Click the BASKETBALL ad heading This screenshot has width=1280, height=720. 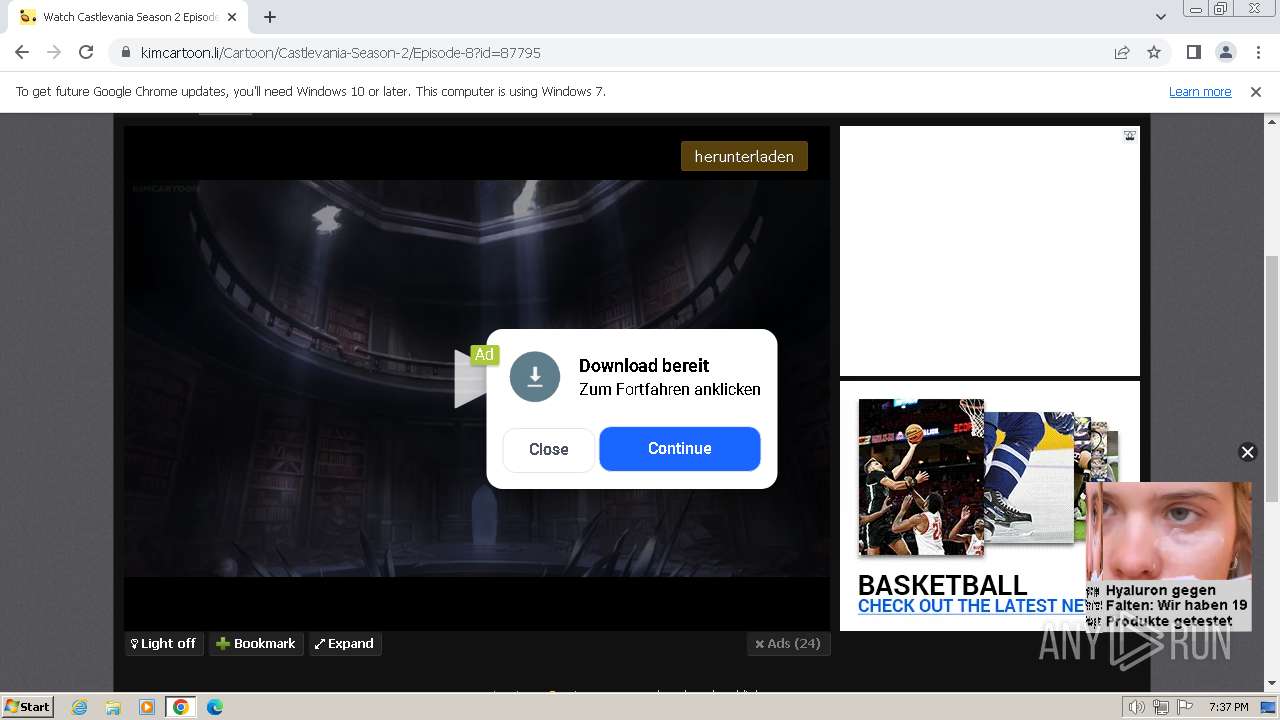[x=942, y=585]
